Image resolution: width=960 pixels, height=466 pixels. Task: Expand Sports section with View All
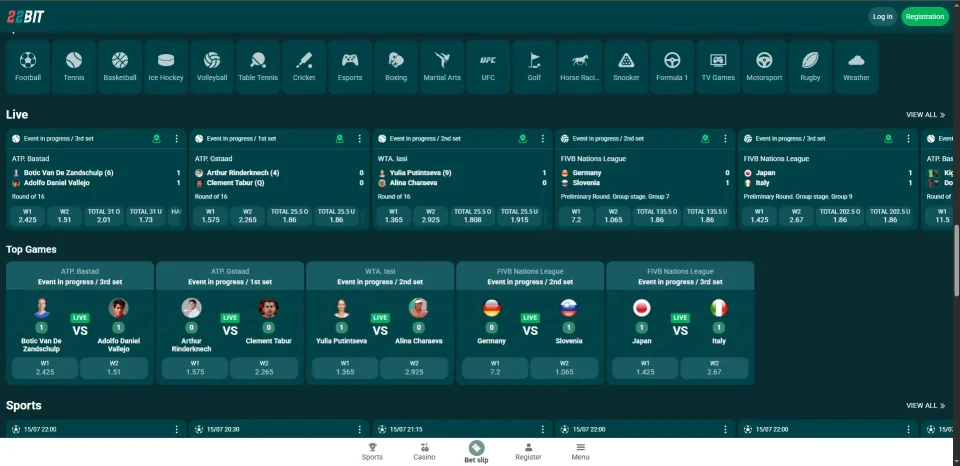click(925, 406)
